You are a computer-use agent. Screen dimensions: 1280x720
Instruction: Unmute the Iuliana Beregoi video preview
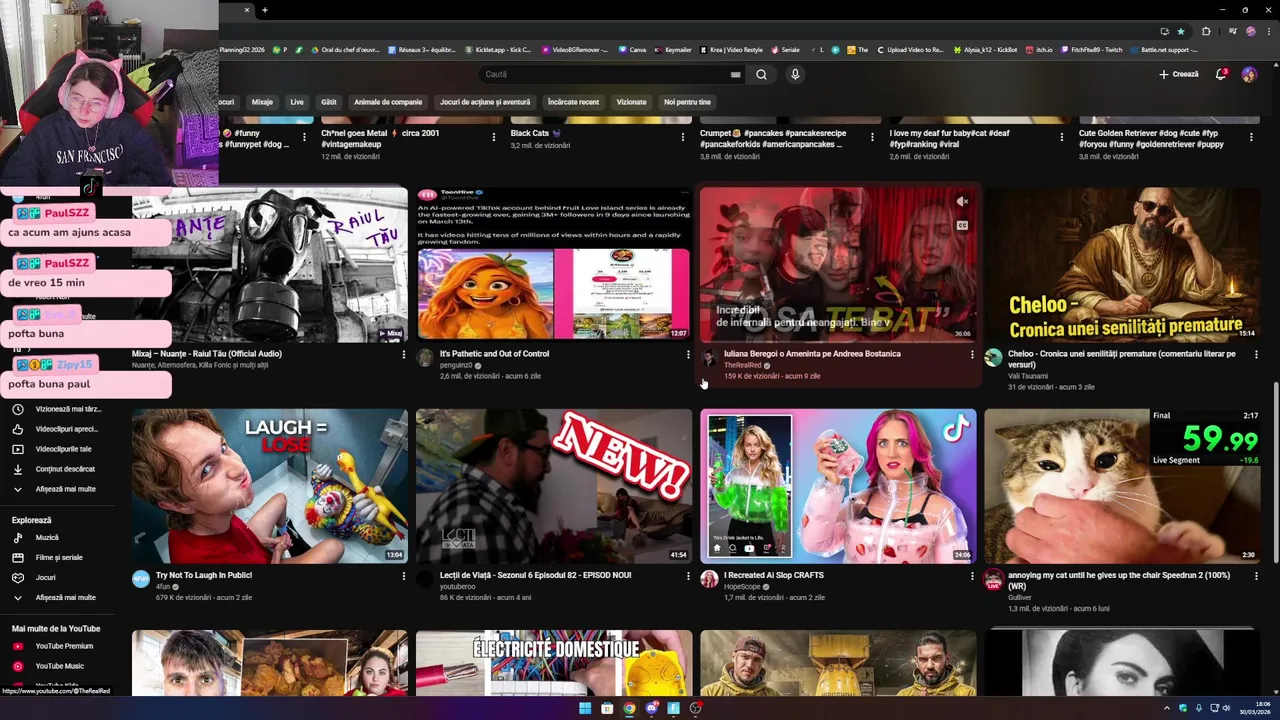(x=962, y=202)
